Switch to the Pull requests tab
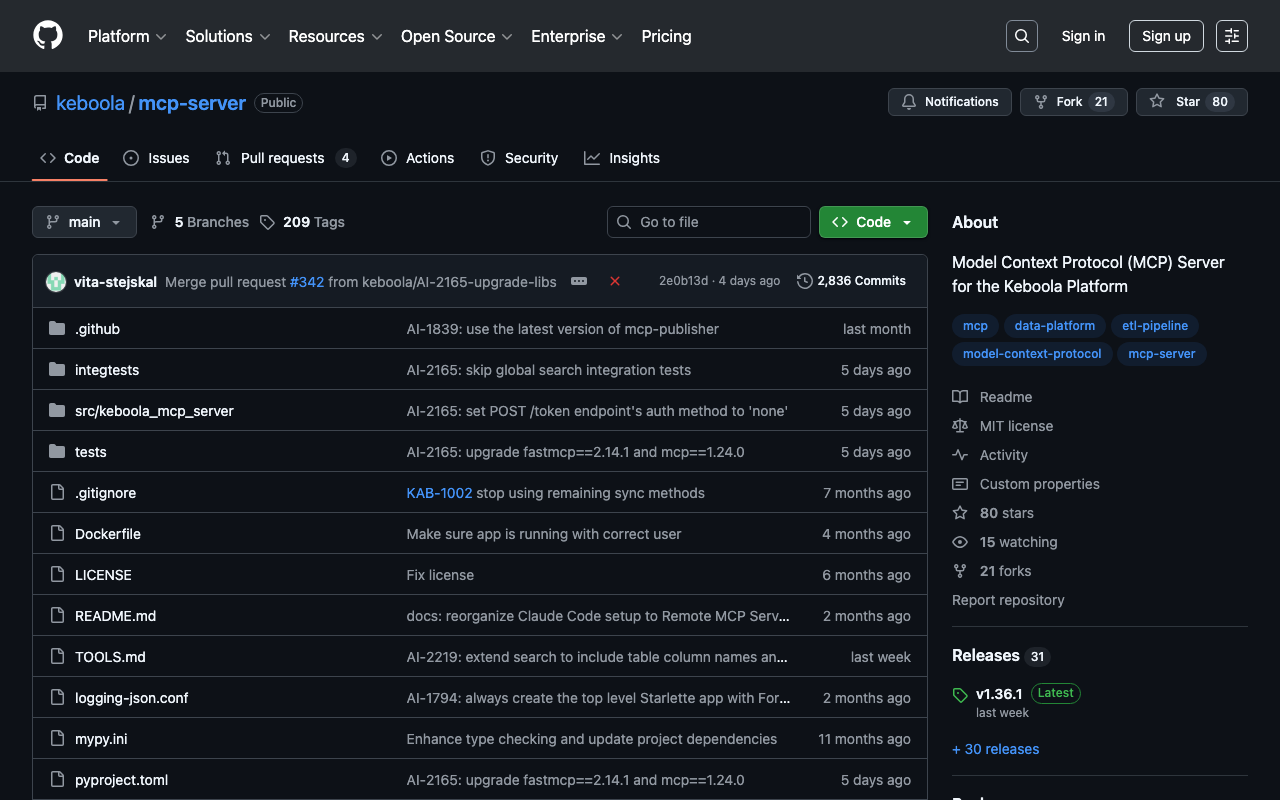 [282, 158]
